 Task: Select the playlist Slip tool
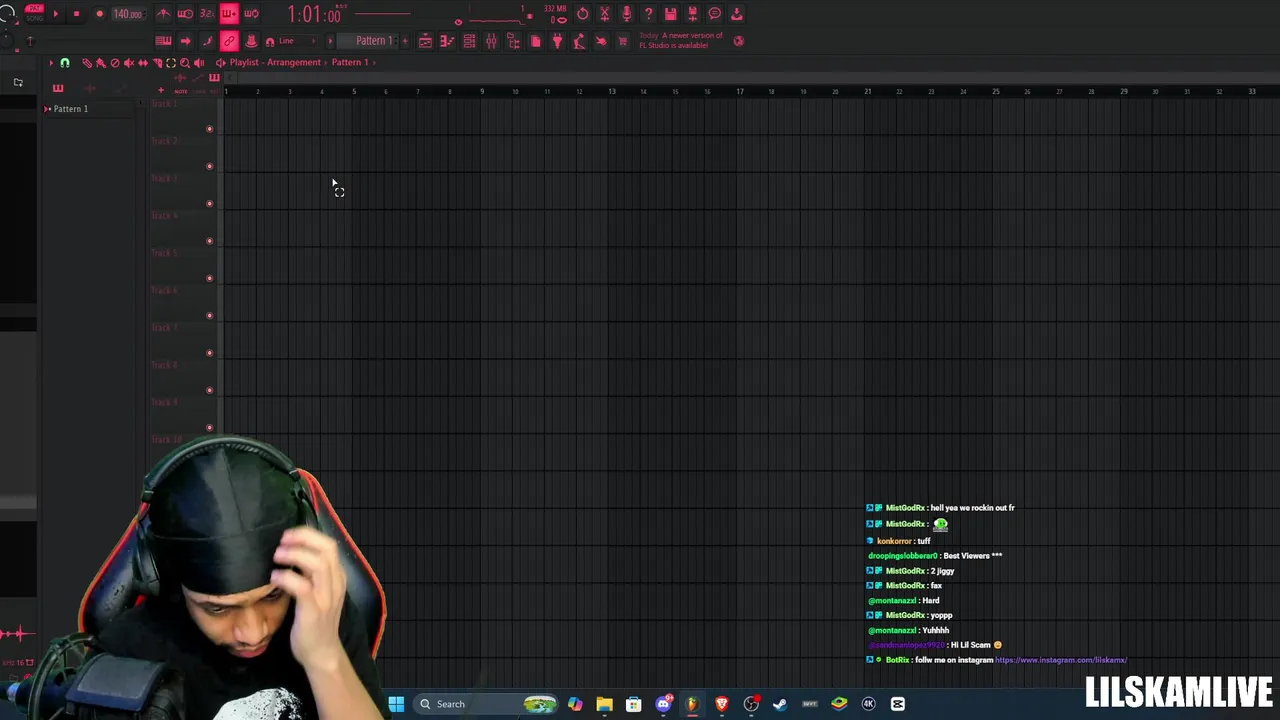pyautogui.click(x=143, y=63)
